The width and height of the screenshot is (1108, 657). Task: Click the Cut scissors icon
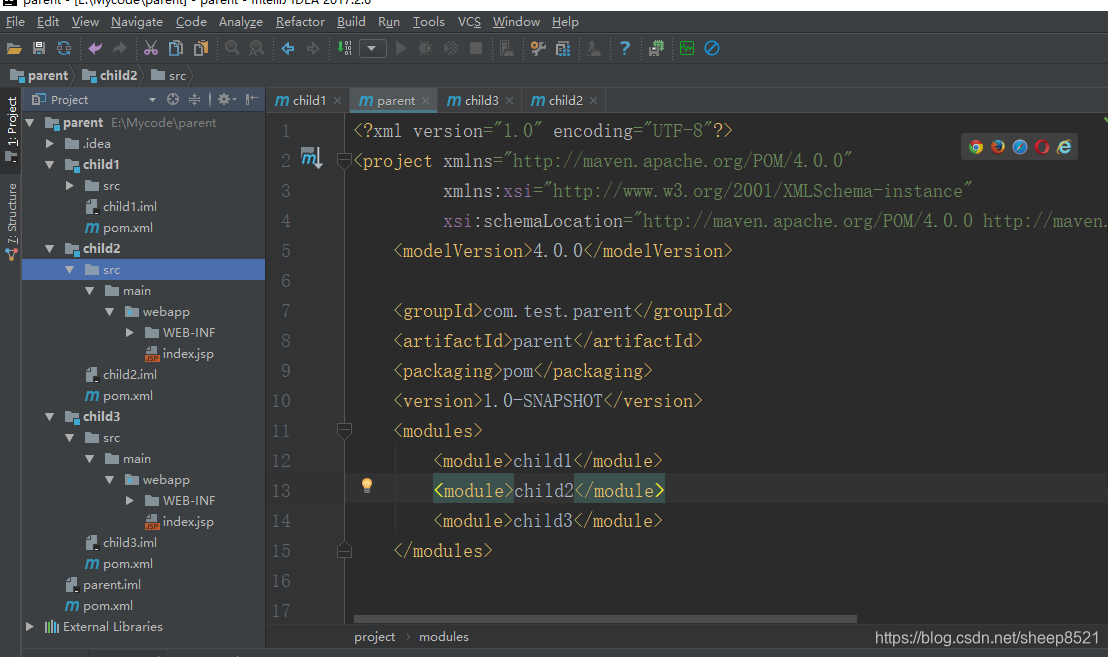[151, 49]
